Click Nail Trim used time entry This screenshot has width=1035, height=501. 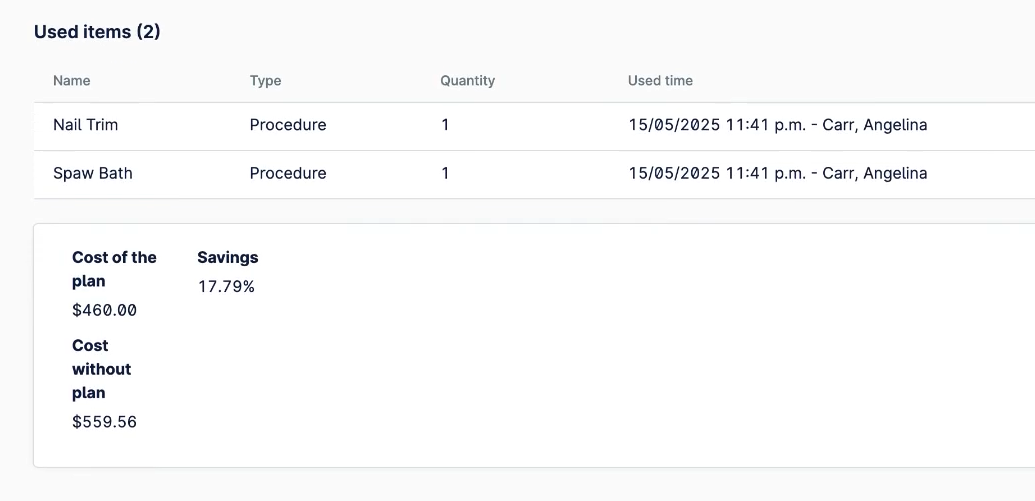point(777,125)
